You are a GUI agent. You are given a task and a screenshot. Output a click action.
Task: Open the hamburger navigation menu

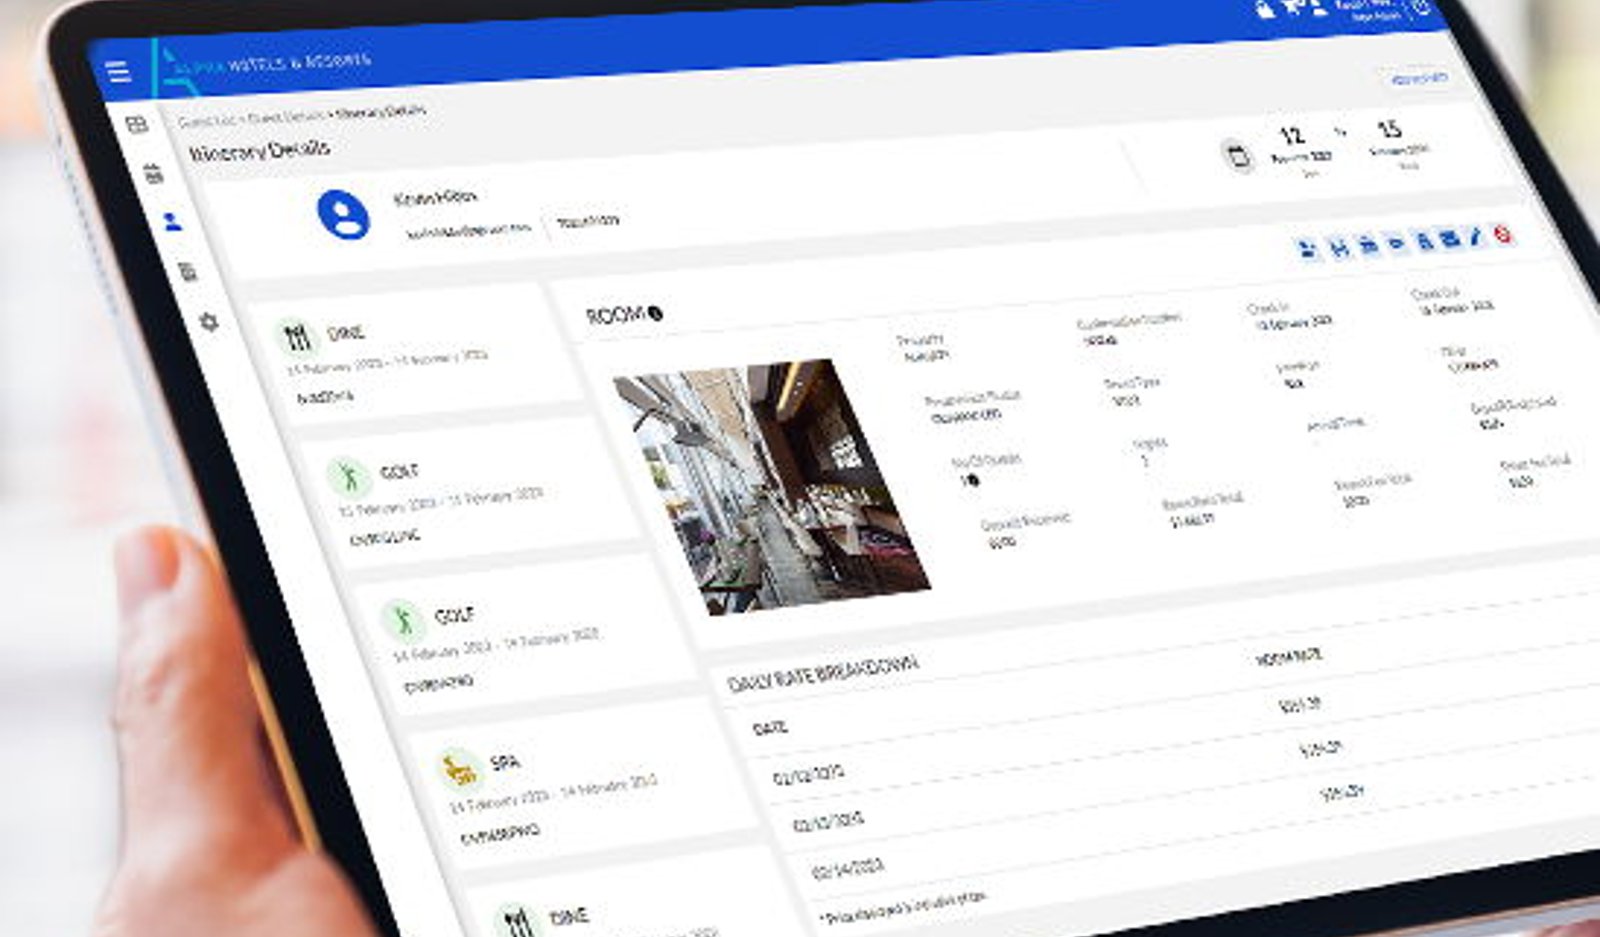118,72
